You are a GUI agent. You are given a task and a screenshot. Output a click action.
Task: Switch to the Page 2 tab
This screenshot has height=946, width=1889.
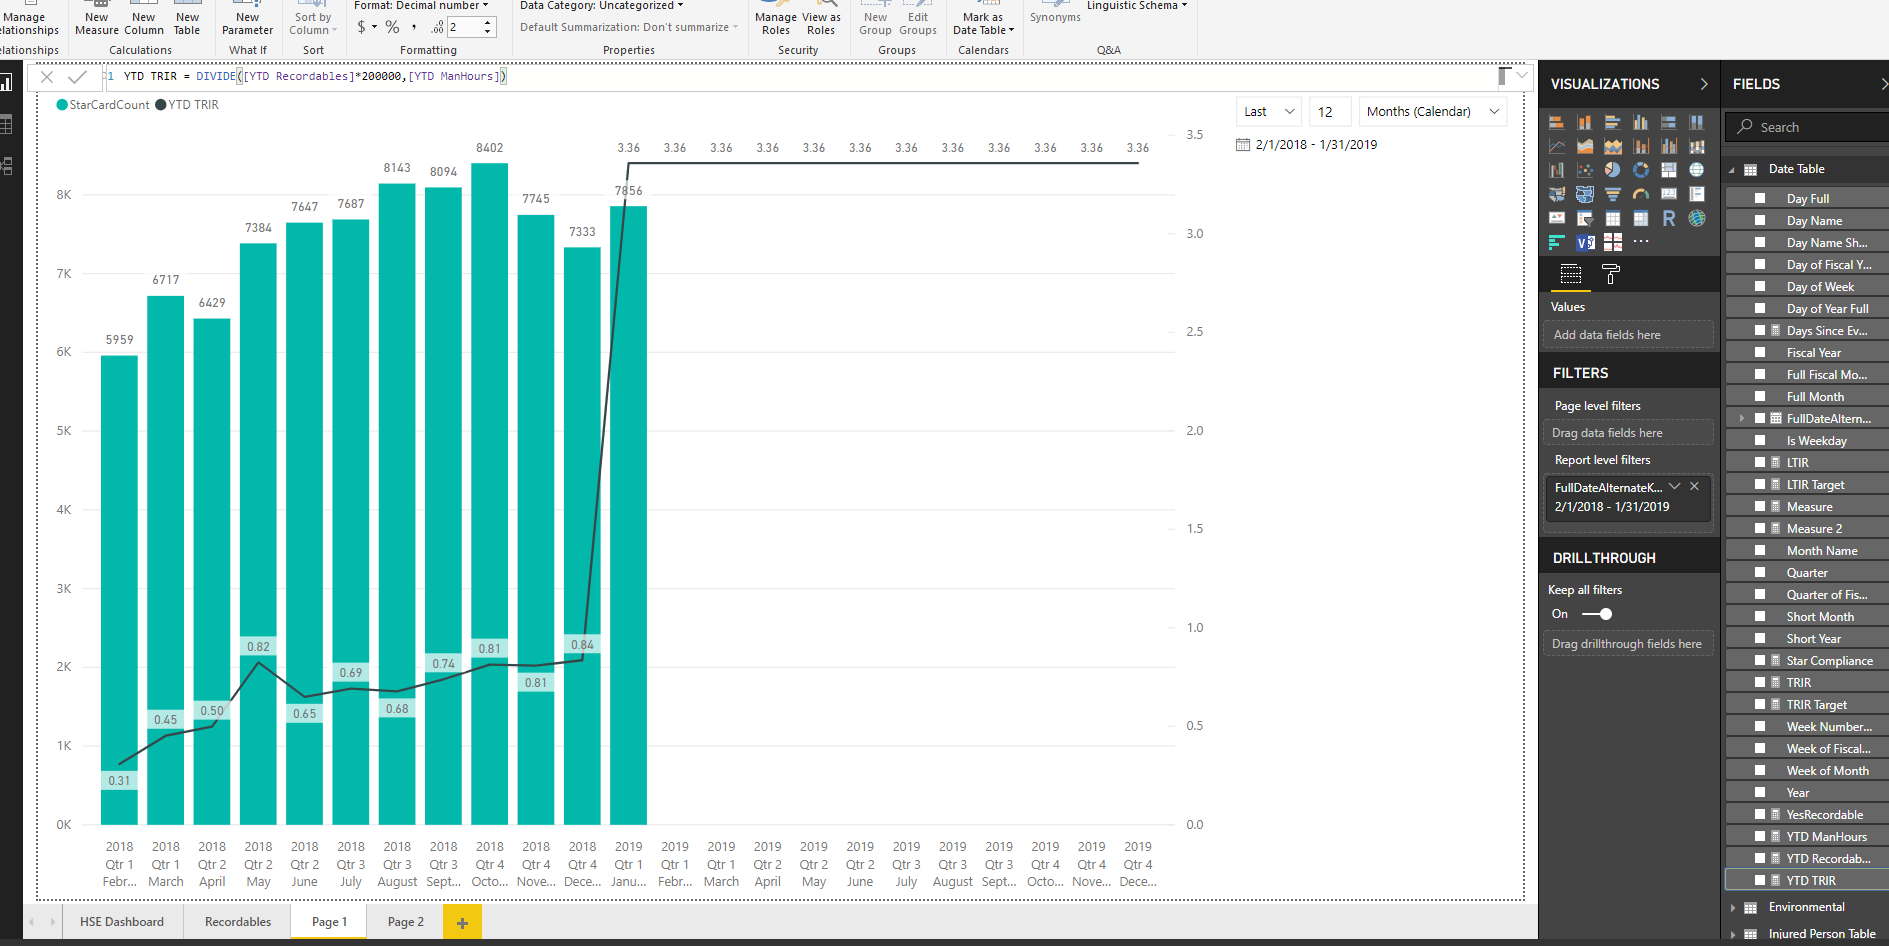pyautogui.click(x=405, y=922)
